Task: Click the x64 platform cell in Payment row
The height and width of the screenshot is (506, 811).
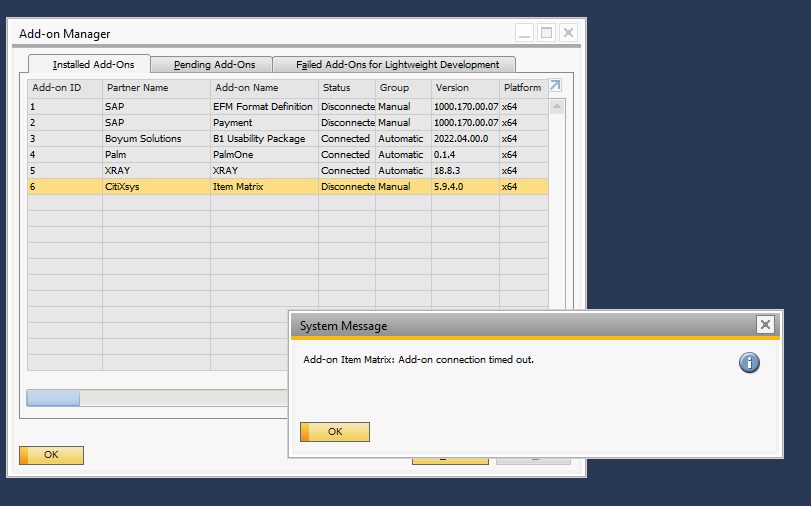Action: [x=523, y=123]
